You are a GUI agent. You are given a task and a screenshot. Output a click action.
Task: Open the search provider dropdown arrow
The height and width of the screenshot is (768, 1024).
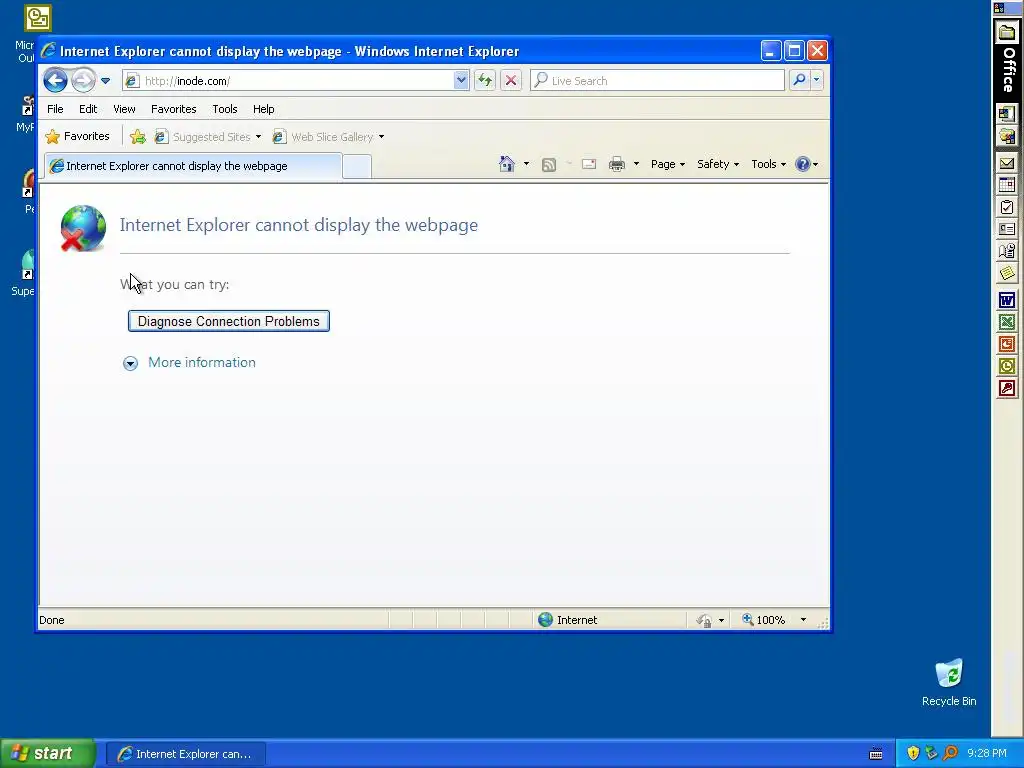point(816,80)
